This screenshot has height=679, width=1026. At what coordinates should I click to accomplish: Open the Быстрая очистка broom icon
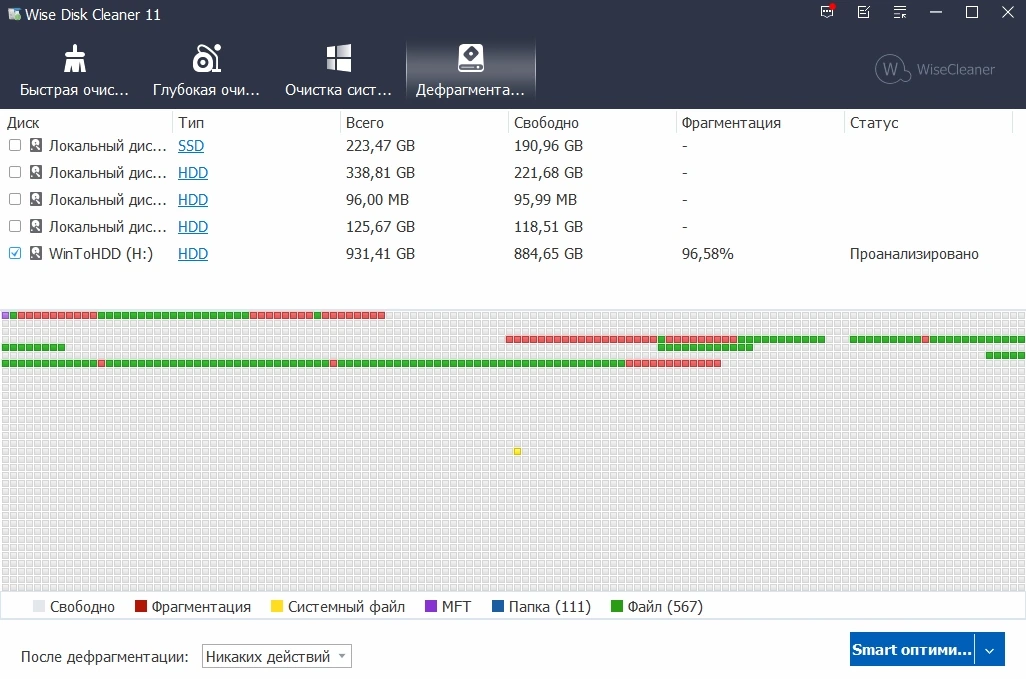coord(75,59)
